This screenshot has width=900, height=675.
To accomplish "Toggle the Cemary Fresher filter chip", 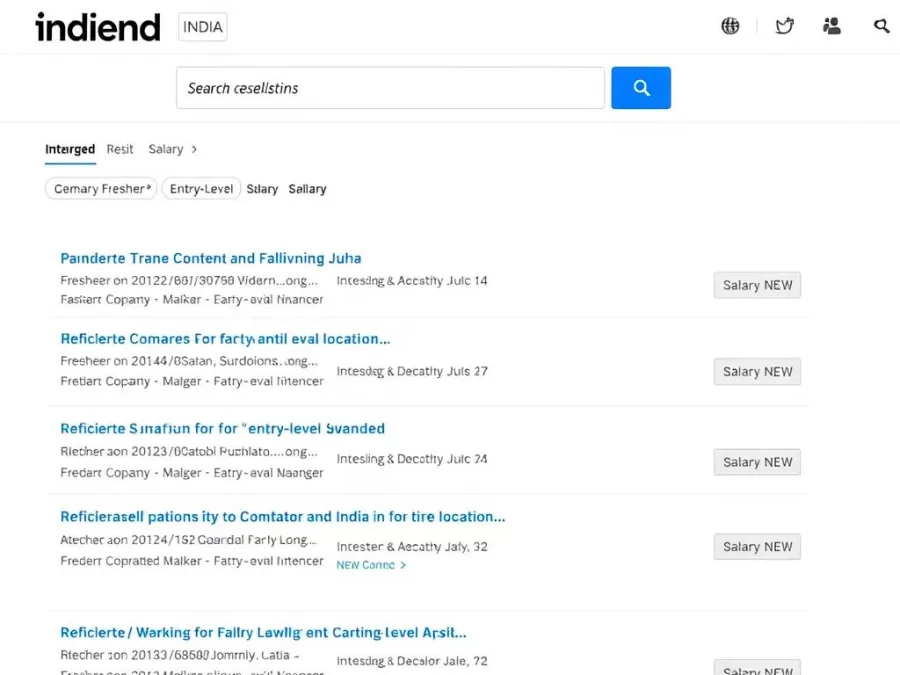I will point(101,189).
